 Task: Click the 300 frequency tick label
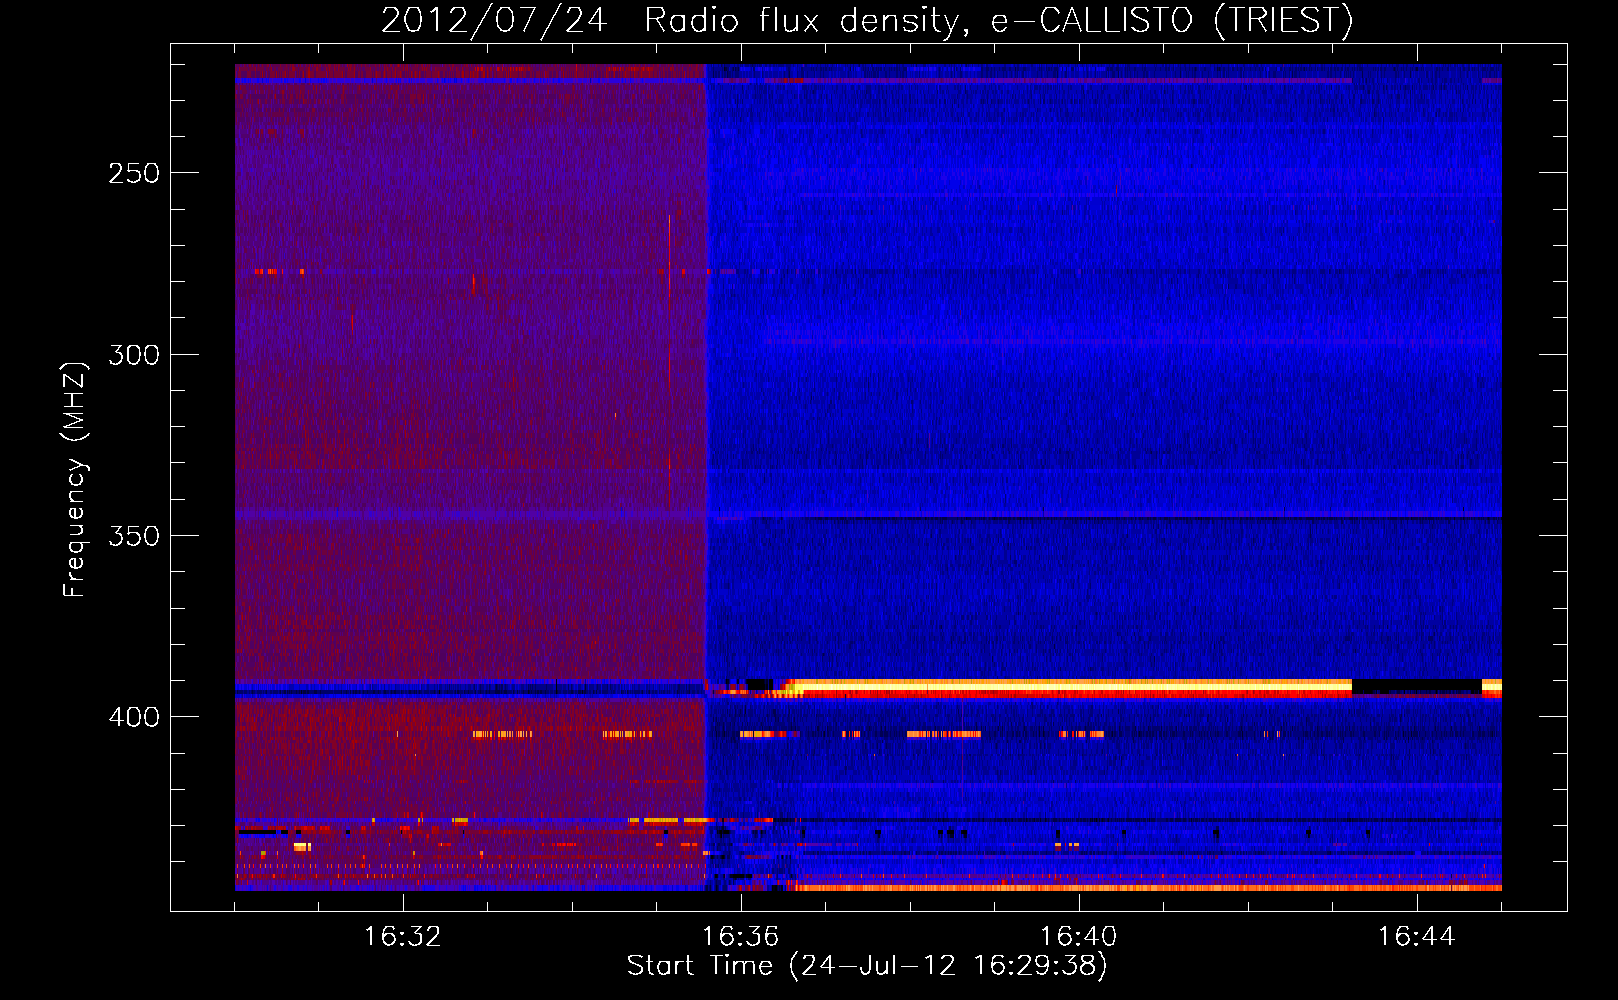[x=134, y=355]
